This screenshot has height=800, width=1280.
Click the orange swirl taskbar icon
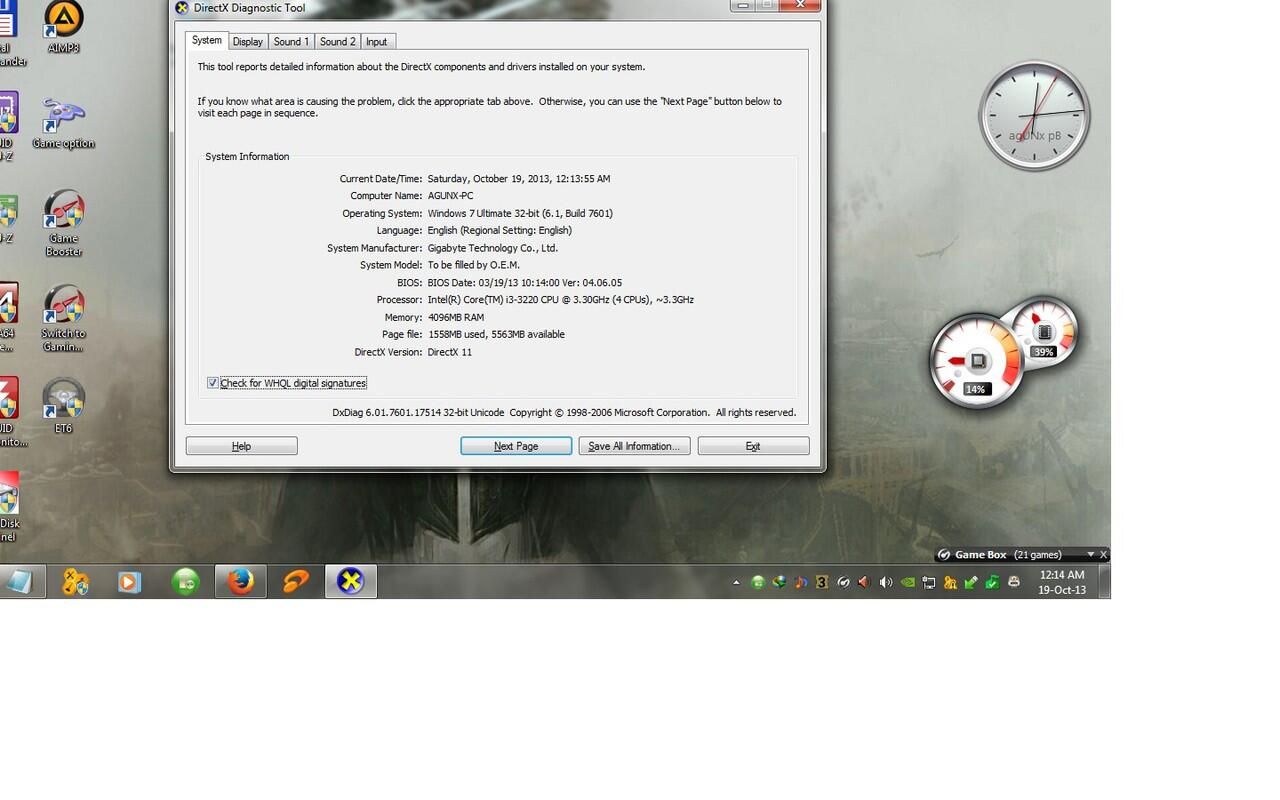pos(296,581)
